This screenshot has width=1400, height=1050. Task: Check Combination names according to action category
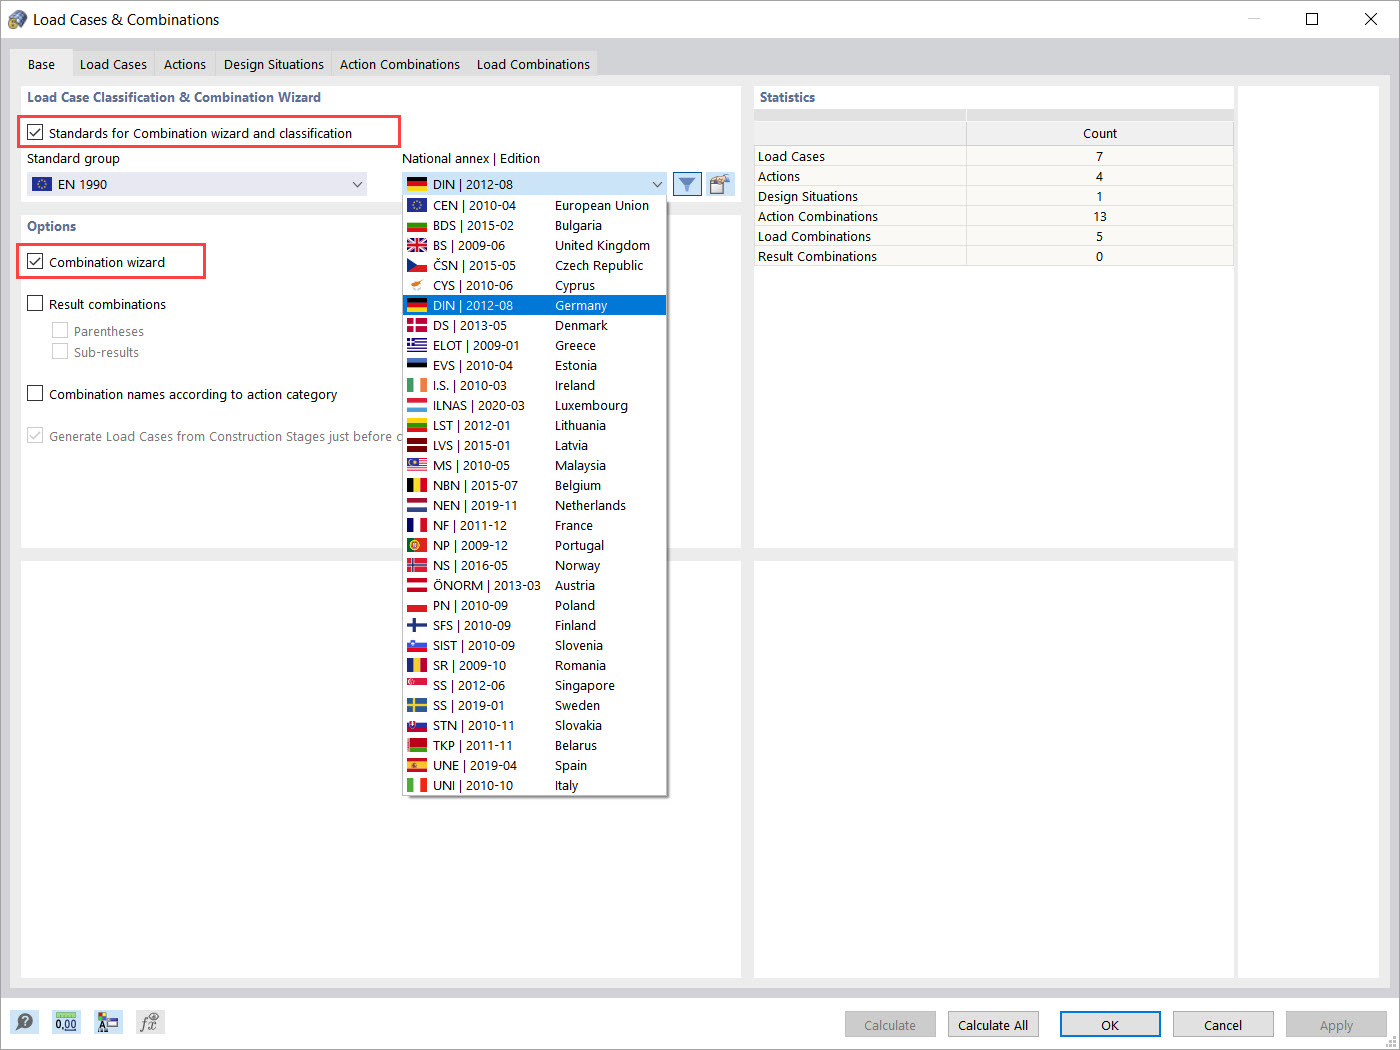35,394
